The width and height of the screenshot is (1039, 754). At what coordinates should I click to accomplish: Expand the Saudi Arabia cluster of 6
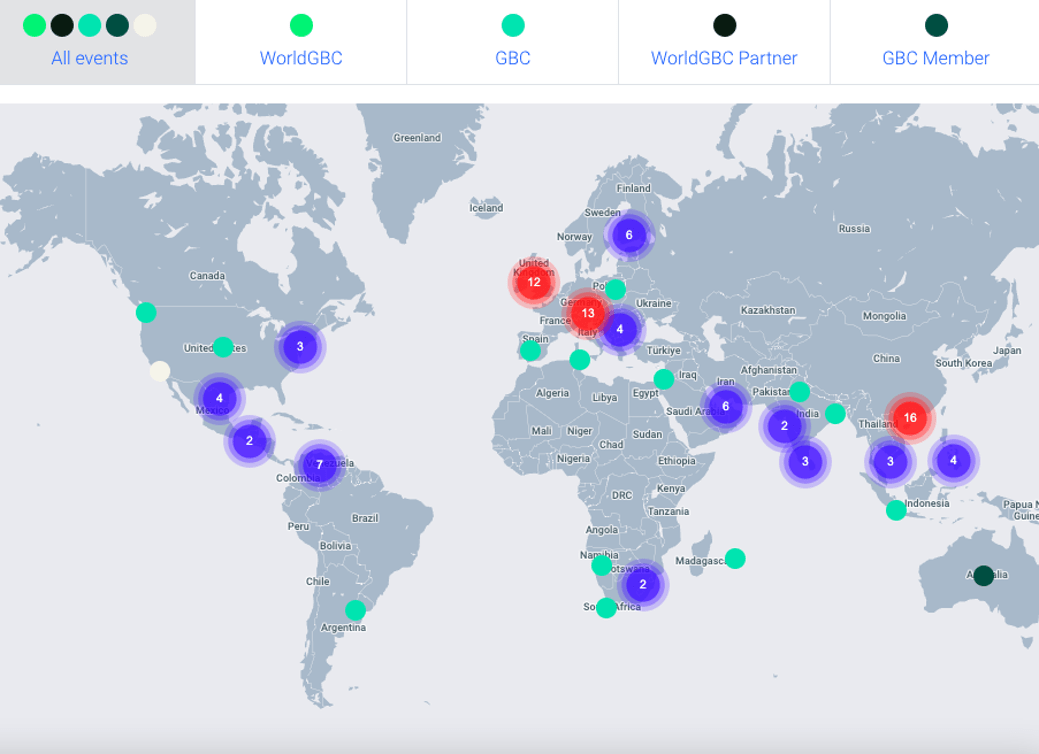point(726,406)
